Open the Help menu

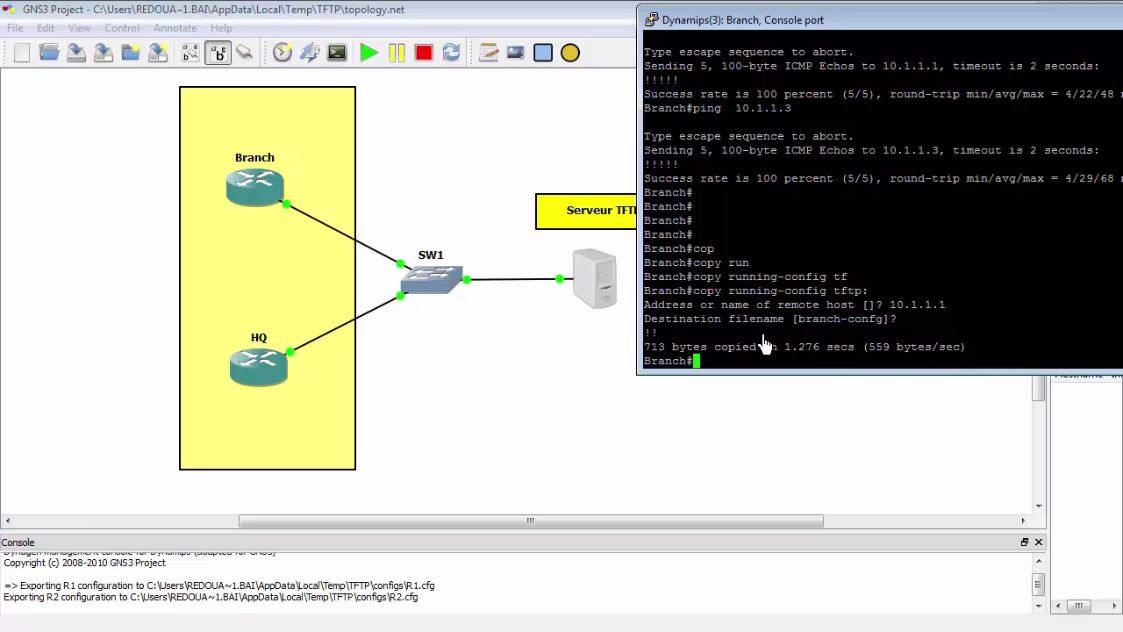pyautogui.click(x=221, y=28)
